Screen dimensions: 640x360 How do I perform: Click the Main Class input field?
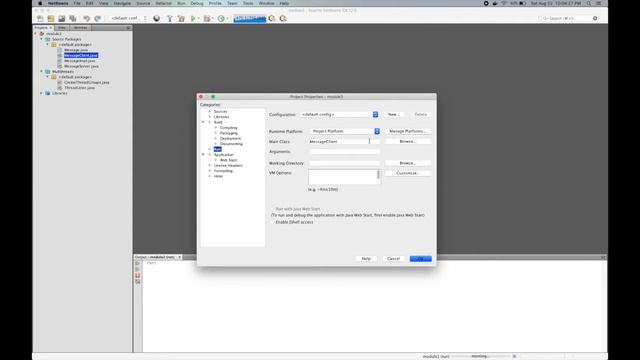tap(344, 142)
